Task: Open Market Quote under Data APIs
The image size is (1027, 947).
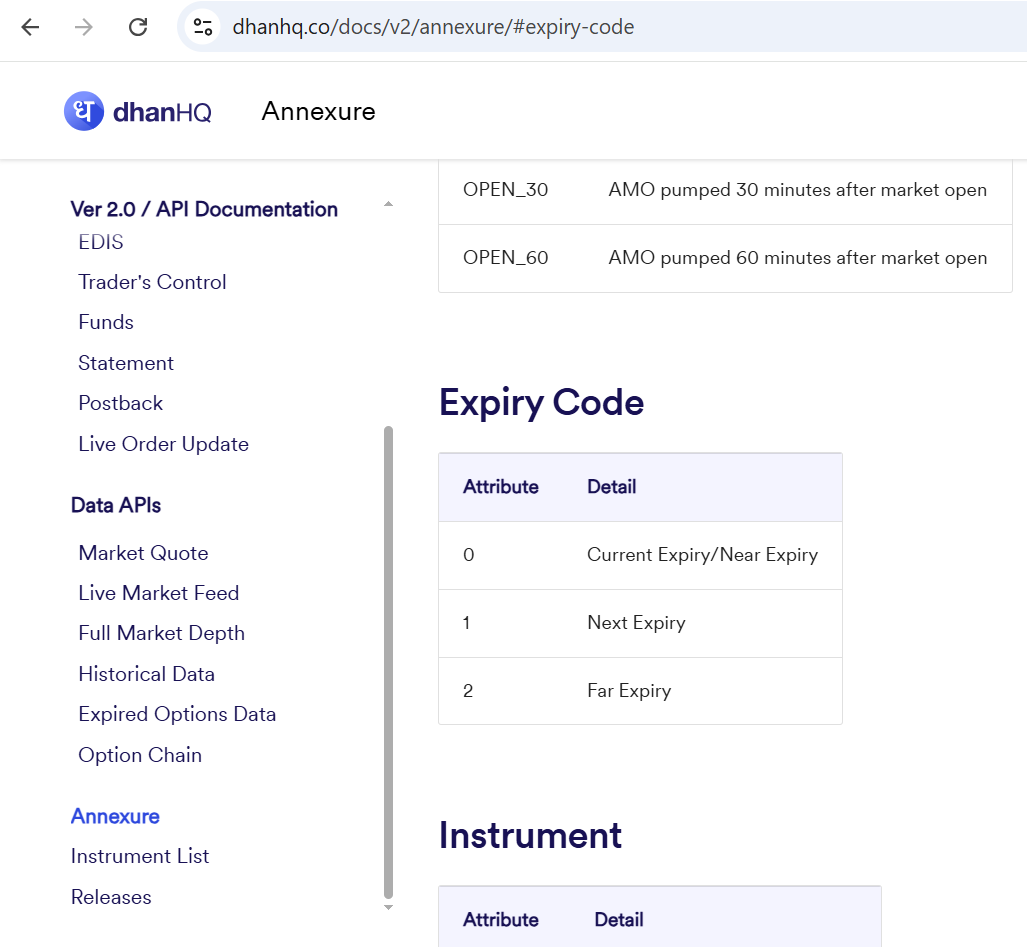Action: pos(143,553)
